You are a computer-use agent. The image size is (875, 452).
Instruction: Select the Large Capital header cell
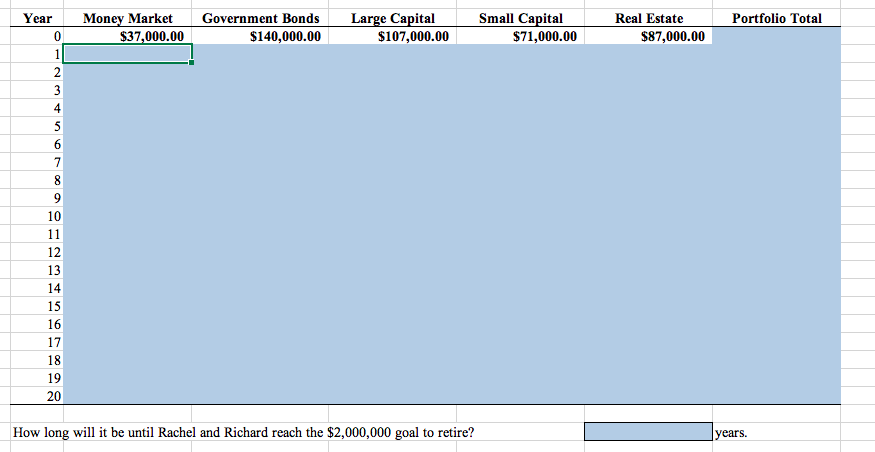click(392, 18)
